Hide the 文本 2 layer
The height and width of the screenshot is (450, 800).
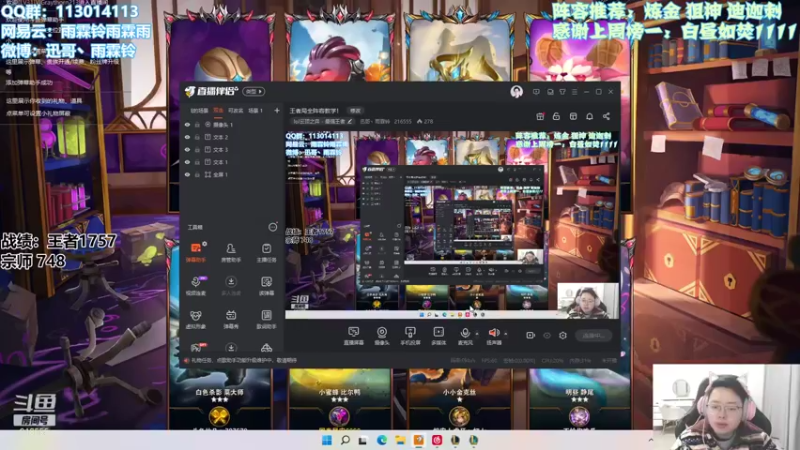[187, 137]
